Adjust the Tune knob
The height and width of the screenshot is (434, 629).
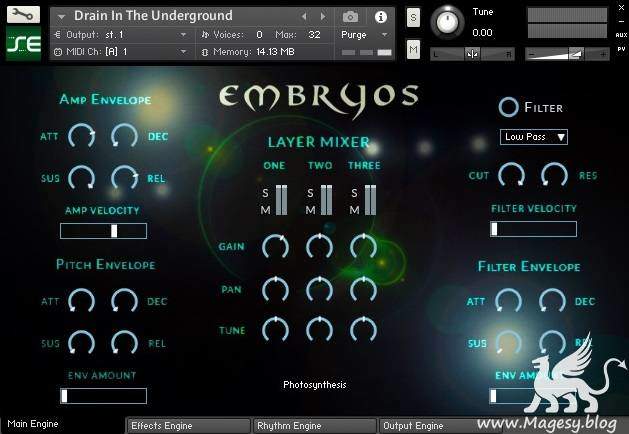[447, 22]
